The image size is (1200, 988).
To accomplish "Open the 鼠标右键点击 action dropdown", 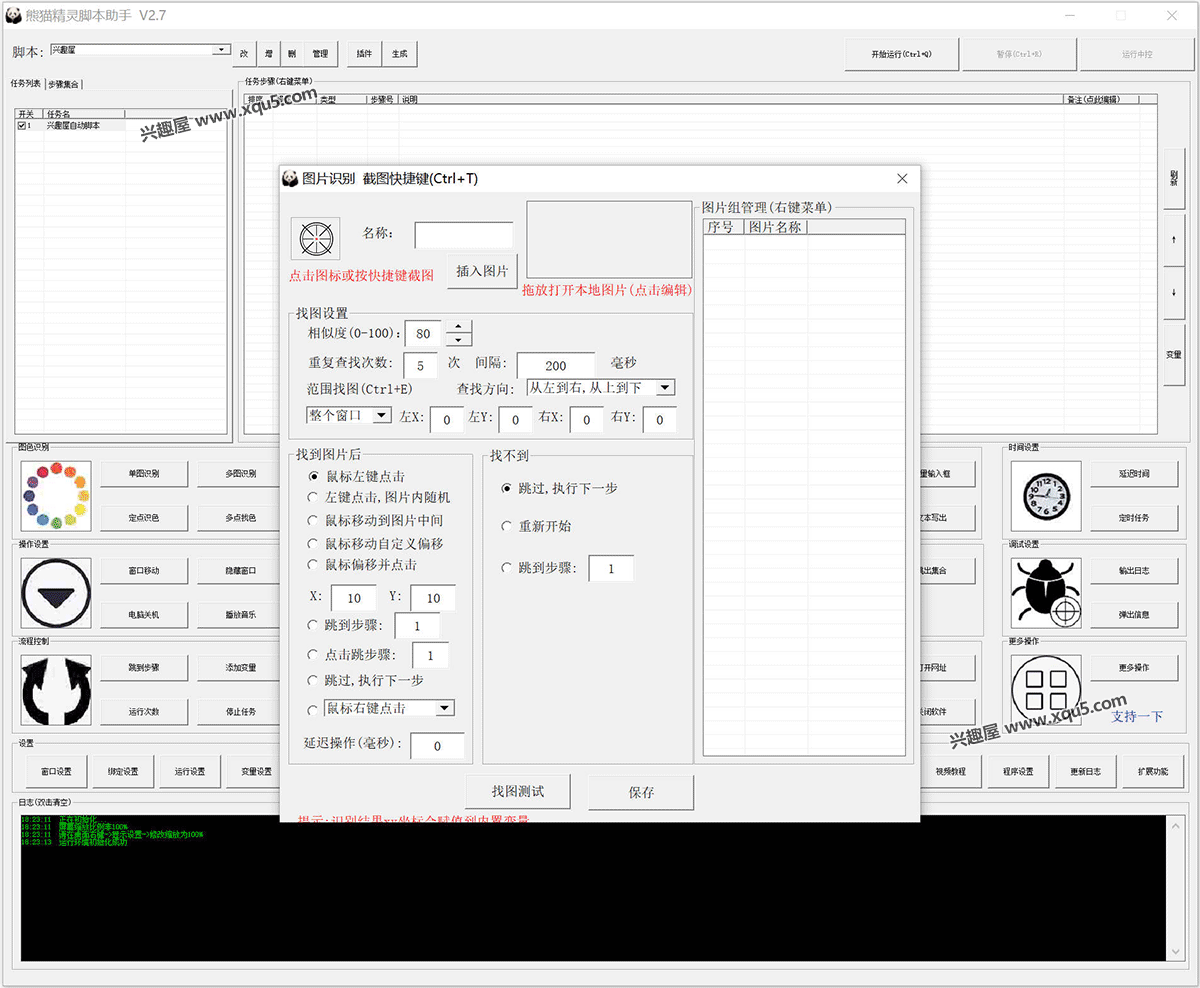I will (x=445, y=708).
